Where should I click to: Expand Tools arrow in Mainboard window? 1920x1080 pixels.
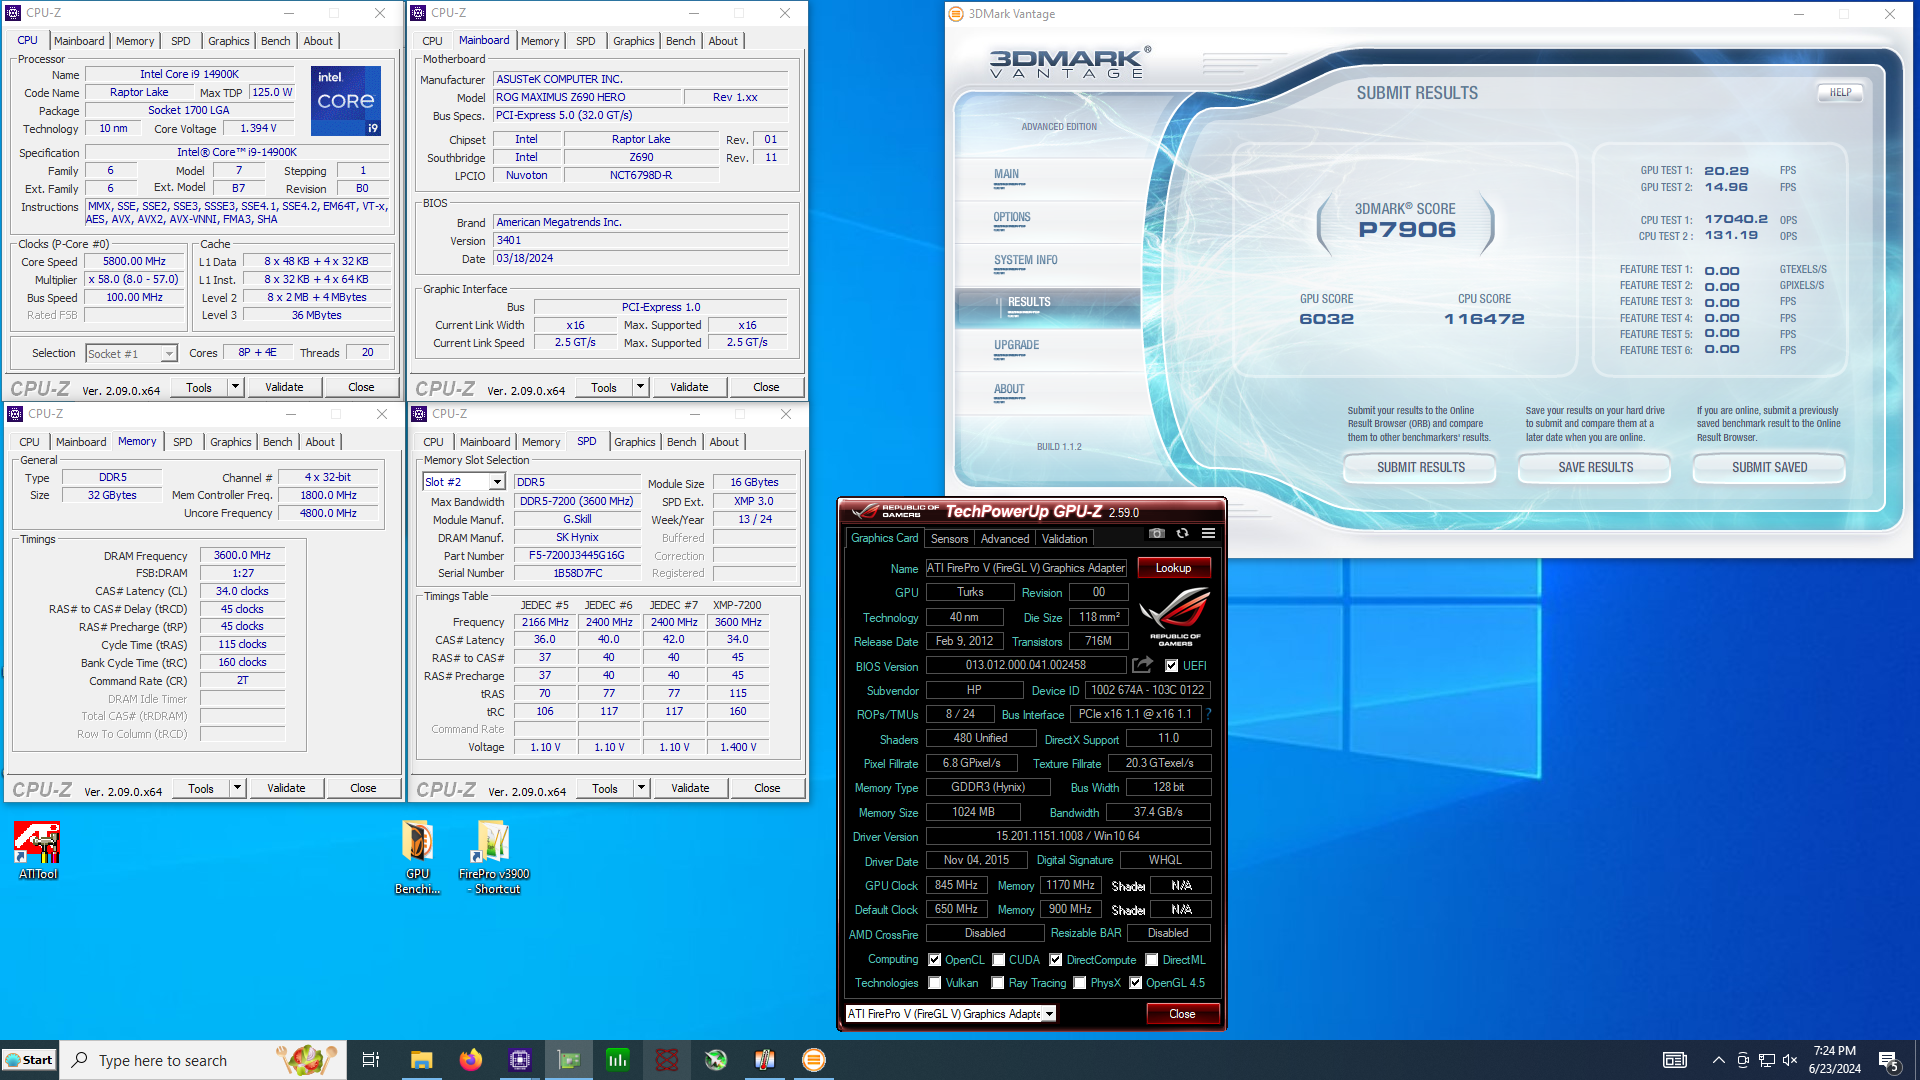[641, 387]
